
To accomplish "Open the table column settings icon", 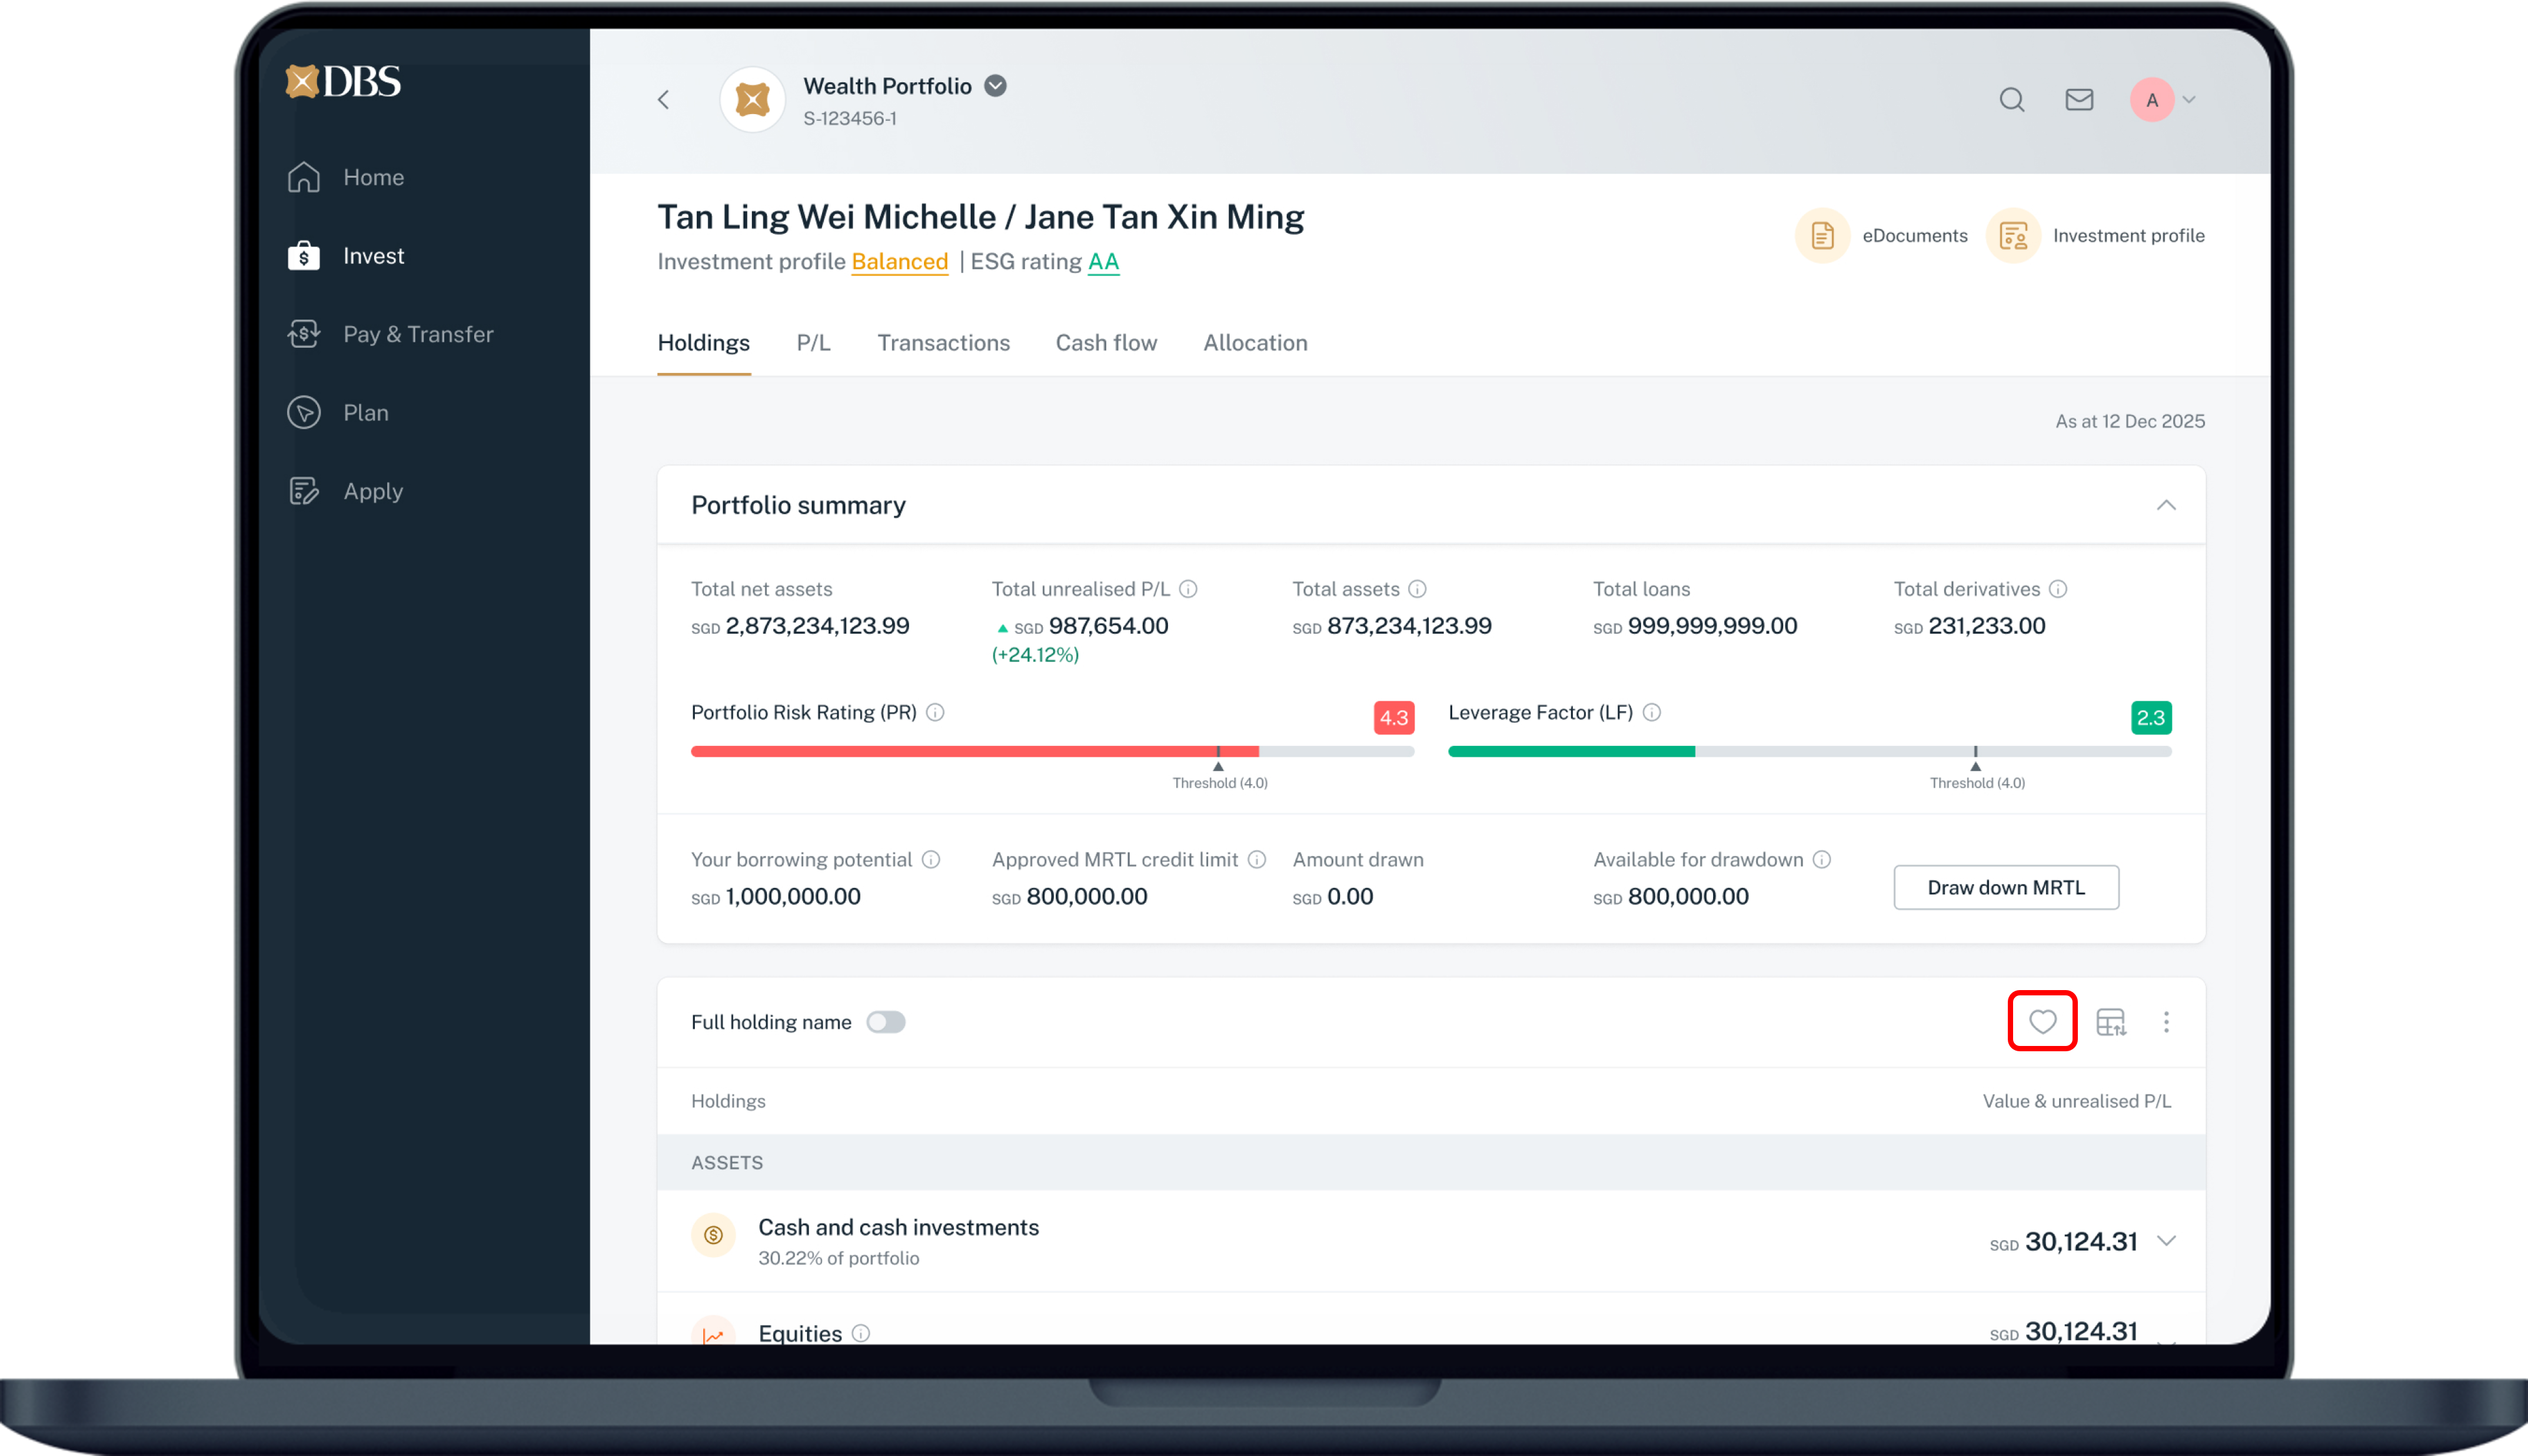I will (x=2110, y=1022).
